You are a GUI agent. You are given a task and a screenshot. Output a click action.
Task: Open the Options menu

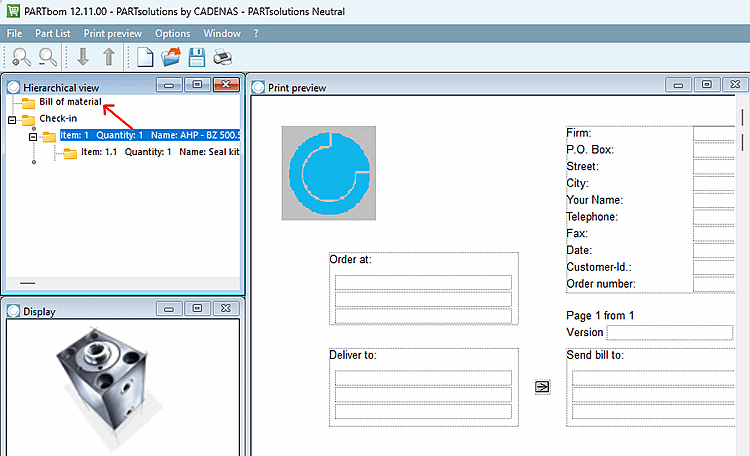172,33
